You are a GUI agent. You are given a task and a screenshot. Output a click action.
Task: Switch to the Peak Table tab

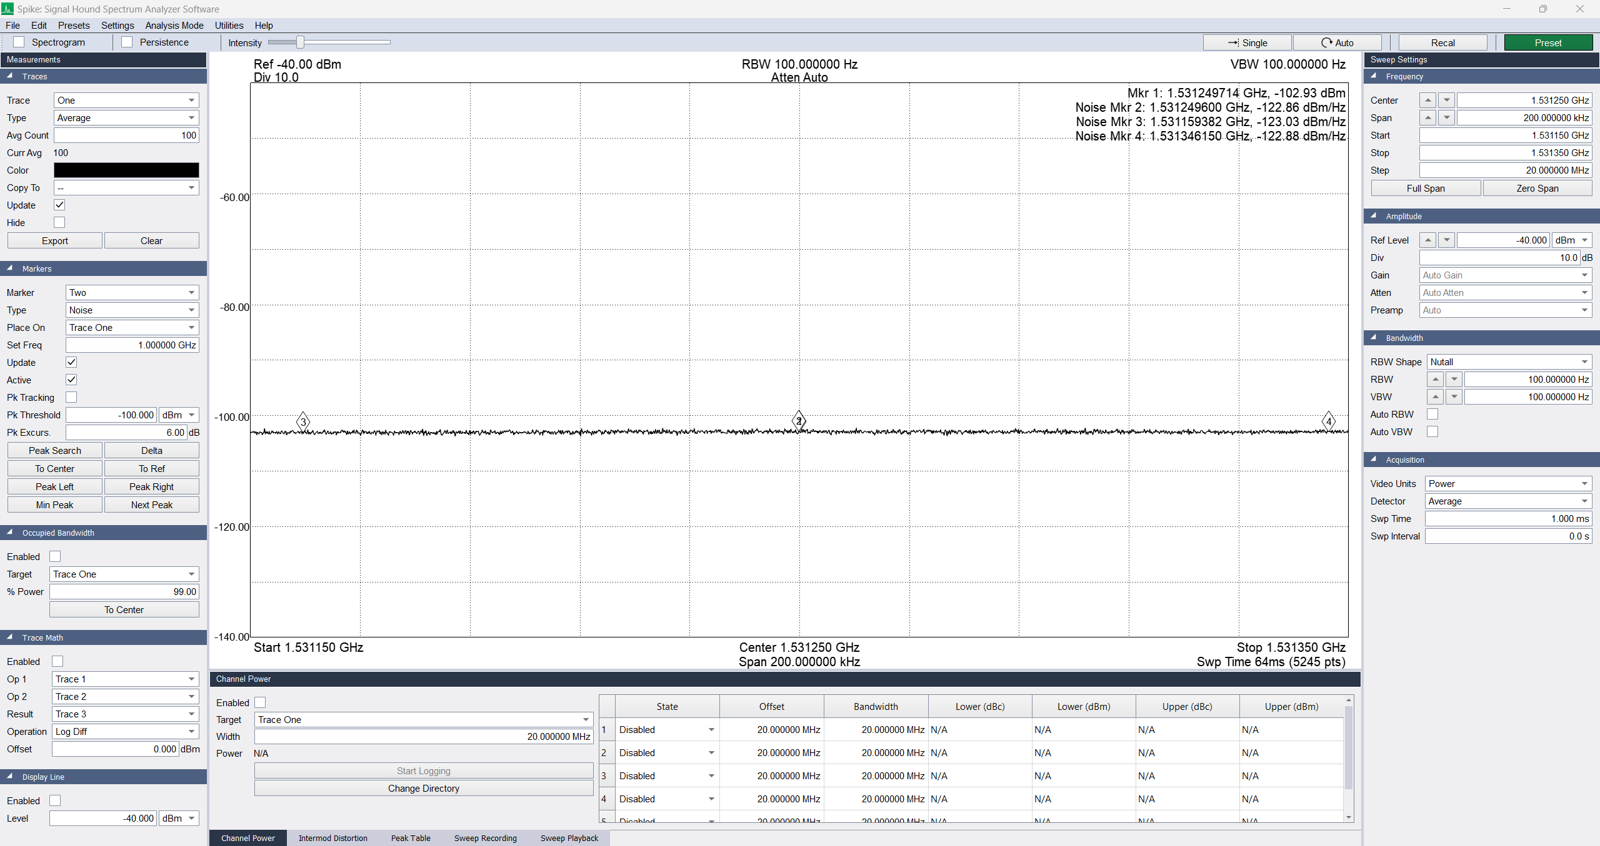[410, 838]
